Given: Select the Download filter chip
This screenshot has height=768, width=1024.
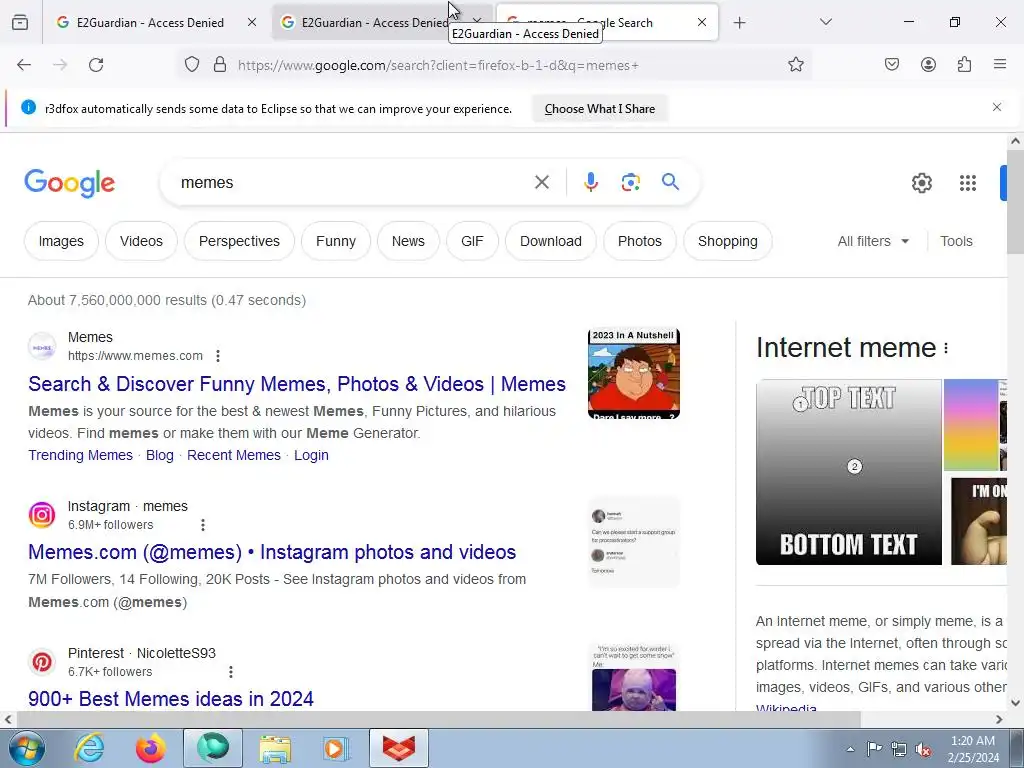Looking at the screenshot, I should pos(551,241).
